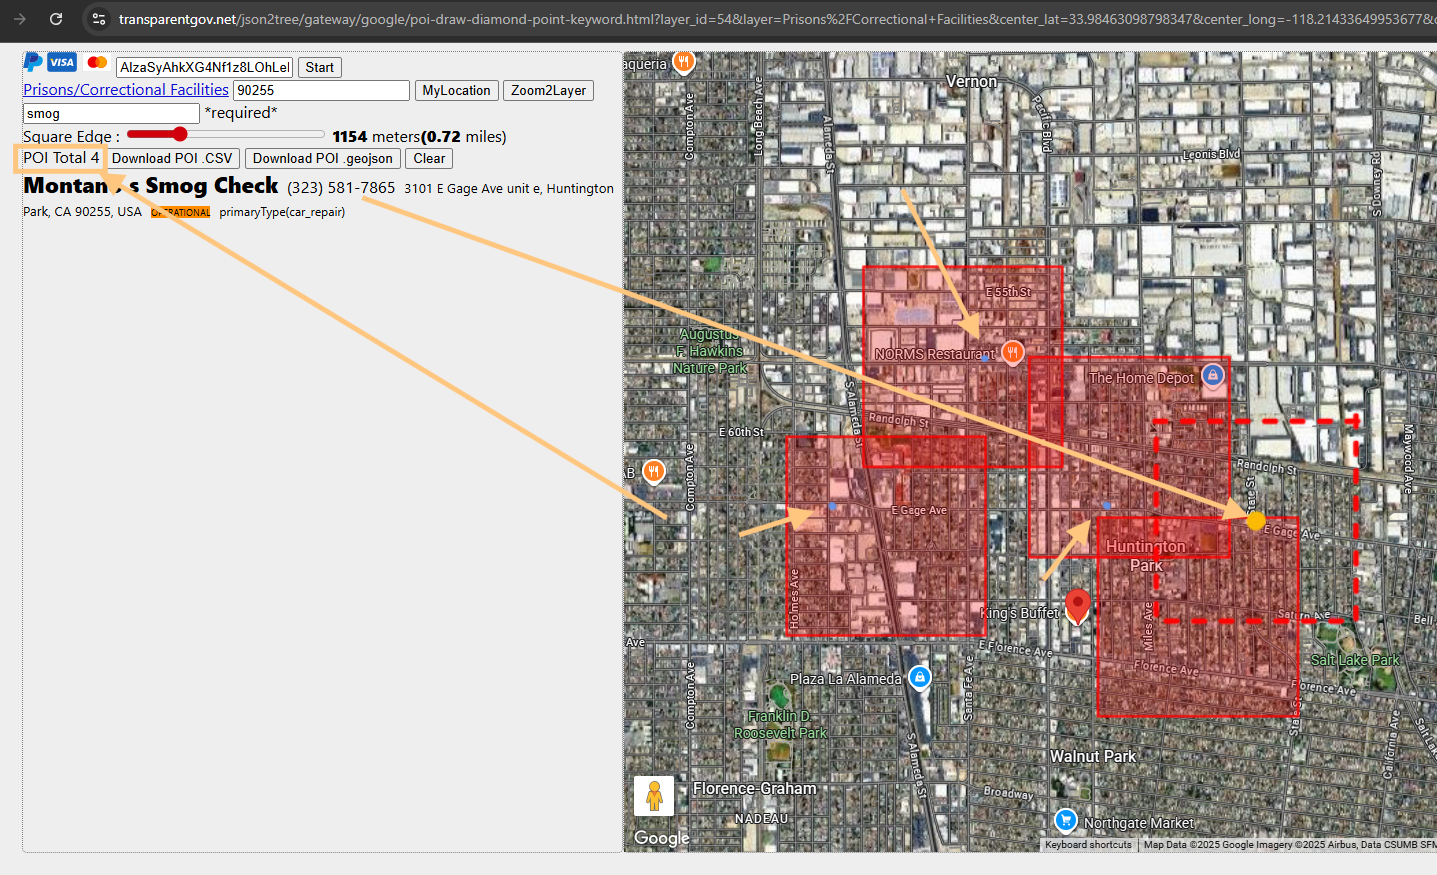Open Prisons/Correctional Facilities layer link
The width and height of the screenshot is (1437, 875).
(x=126, y=90)
